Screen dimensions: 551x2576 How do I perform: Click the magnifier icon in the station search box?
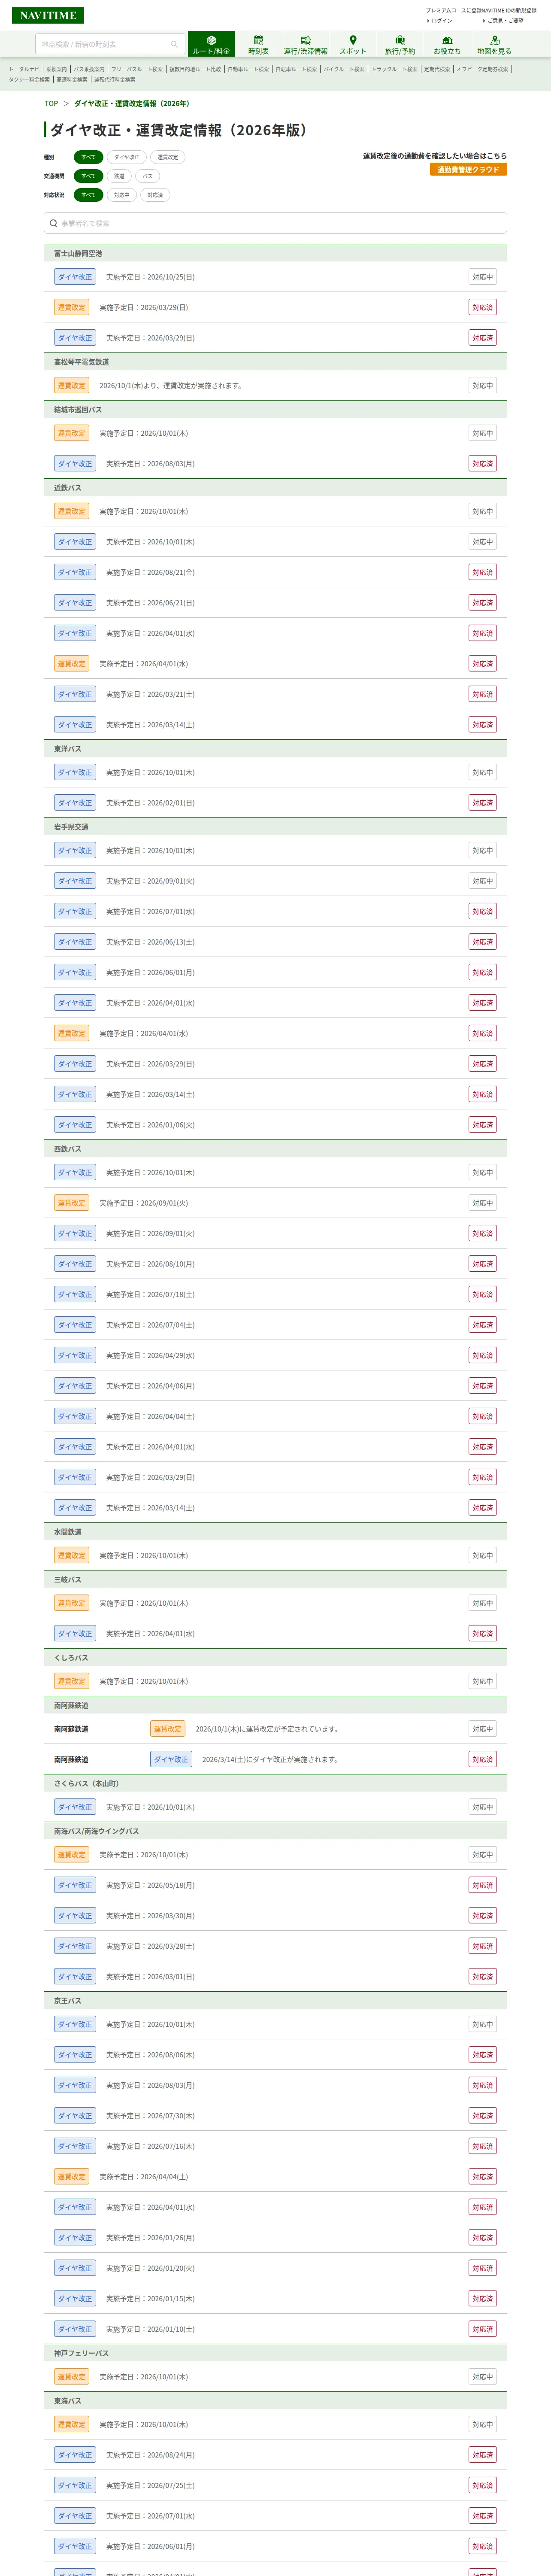pyautogui.click(x=174, y=44)
